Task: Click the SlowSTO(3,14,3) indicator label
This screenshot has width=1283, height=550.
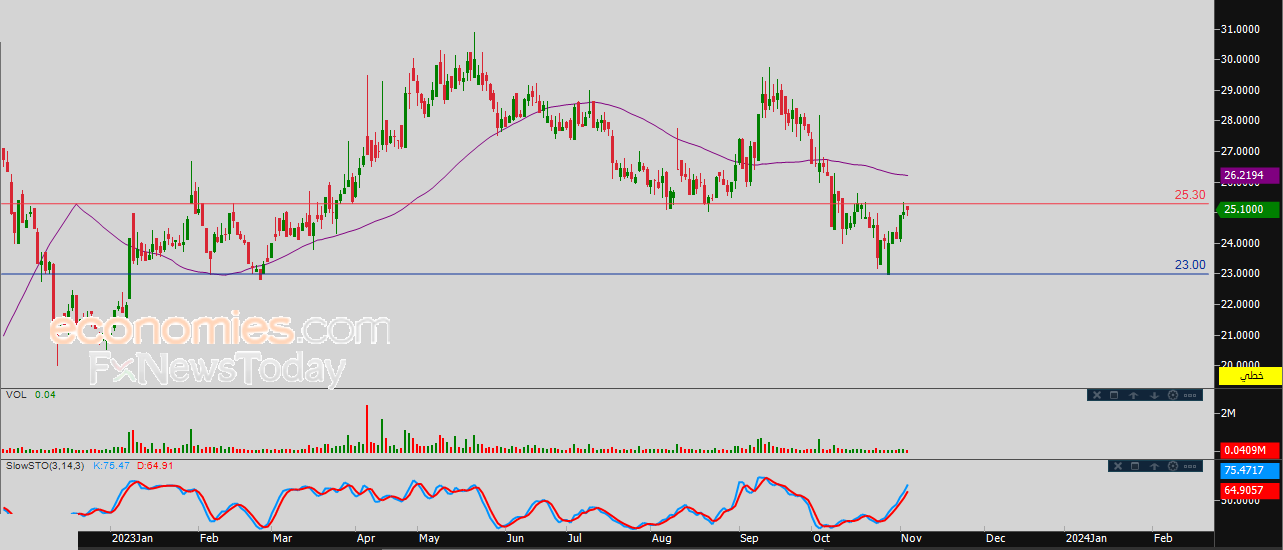Action: [x=46, y=466]
